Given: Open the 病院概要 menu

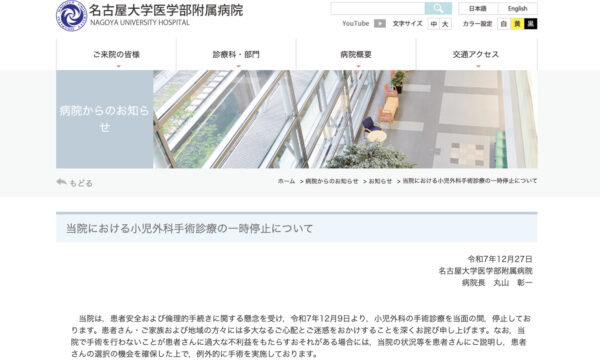Looking at the screenshot, I should pos(356,54).
